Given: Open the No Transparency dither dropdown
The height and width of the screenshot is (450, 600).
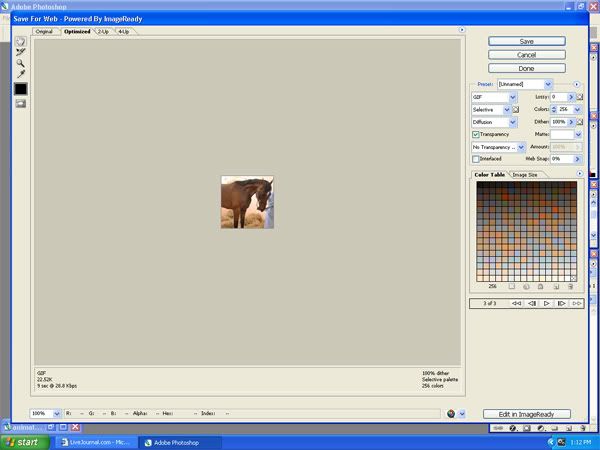Looking at the screenshot, I should coord(498,147).
